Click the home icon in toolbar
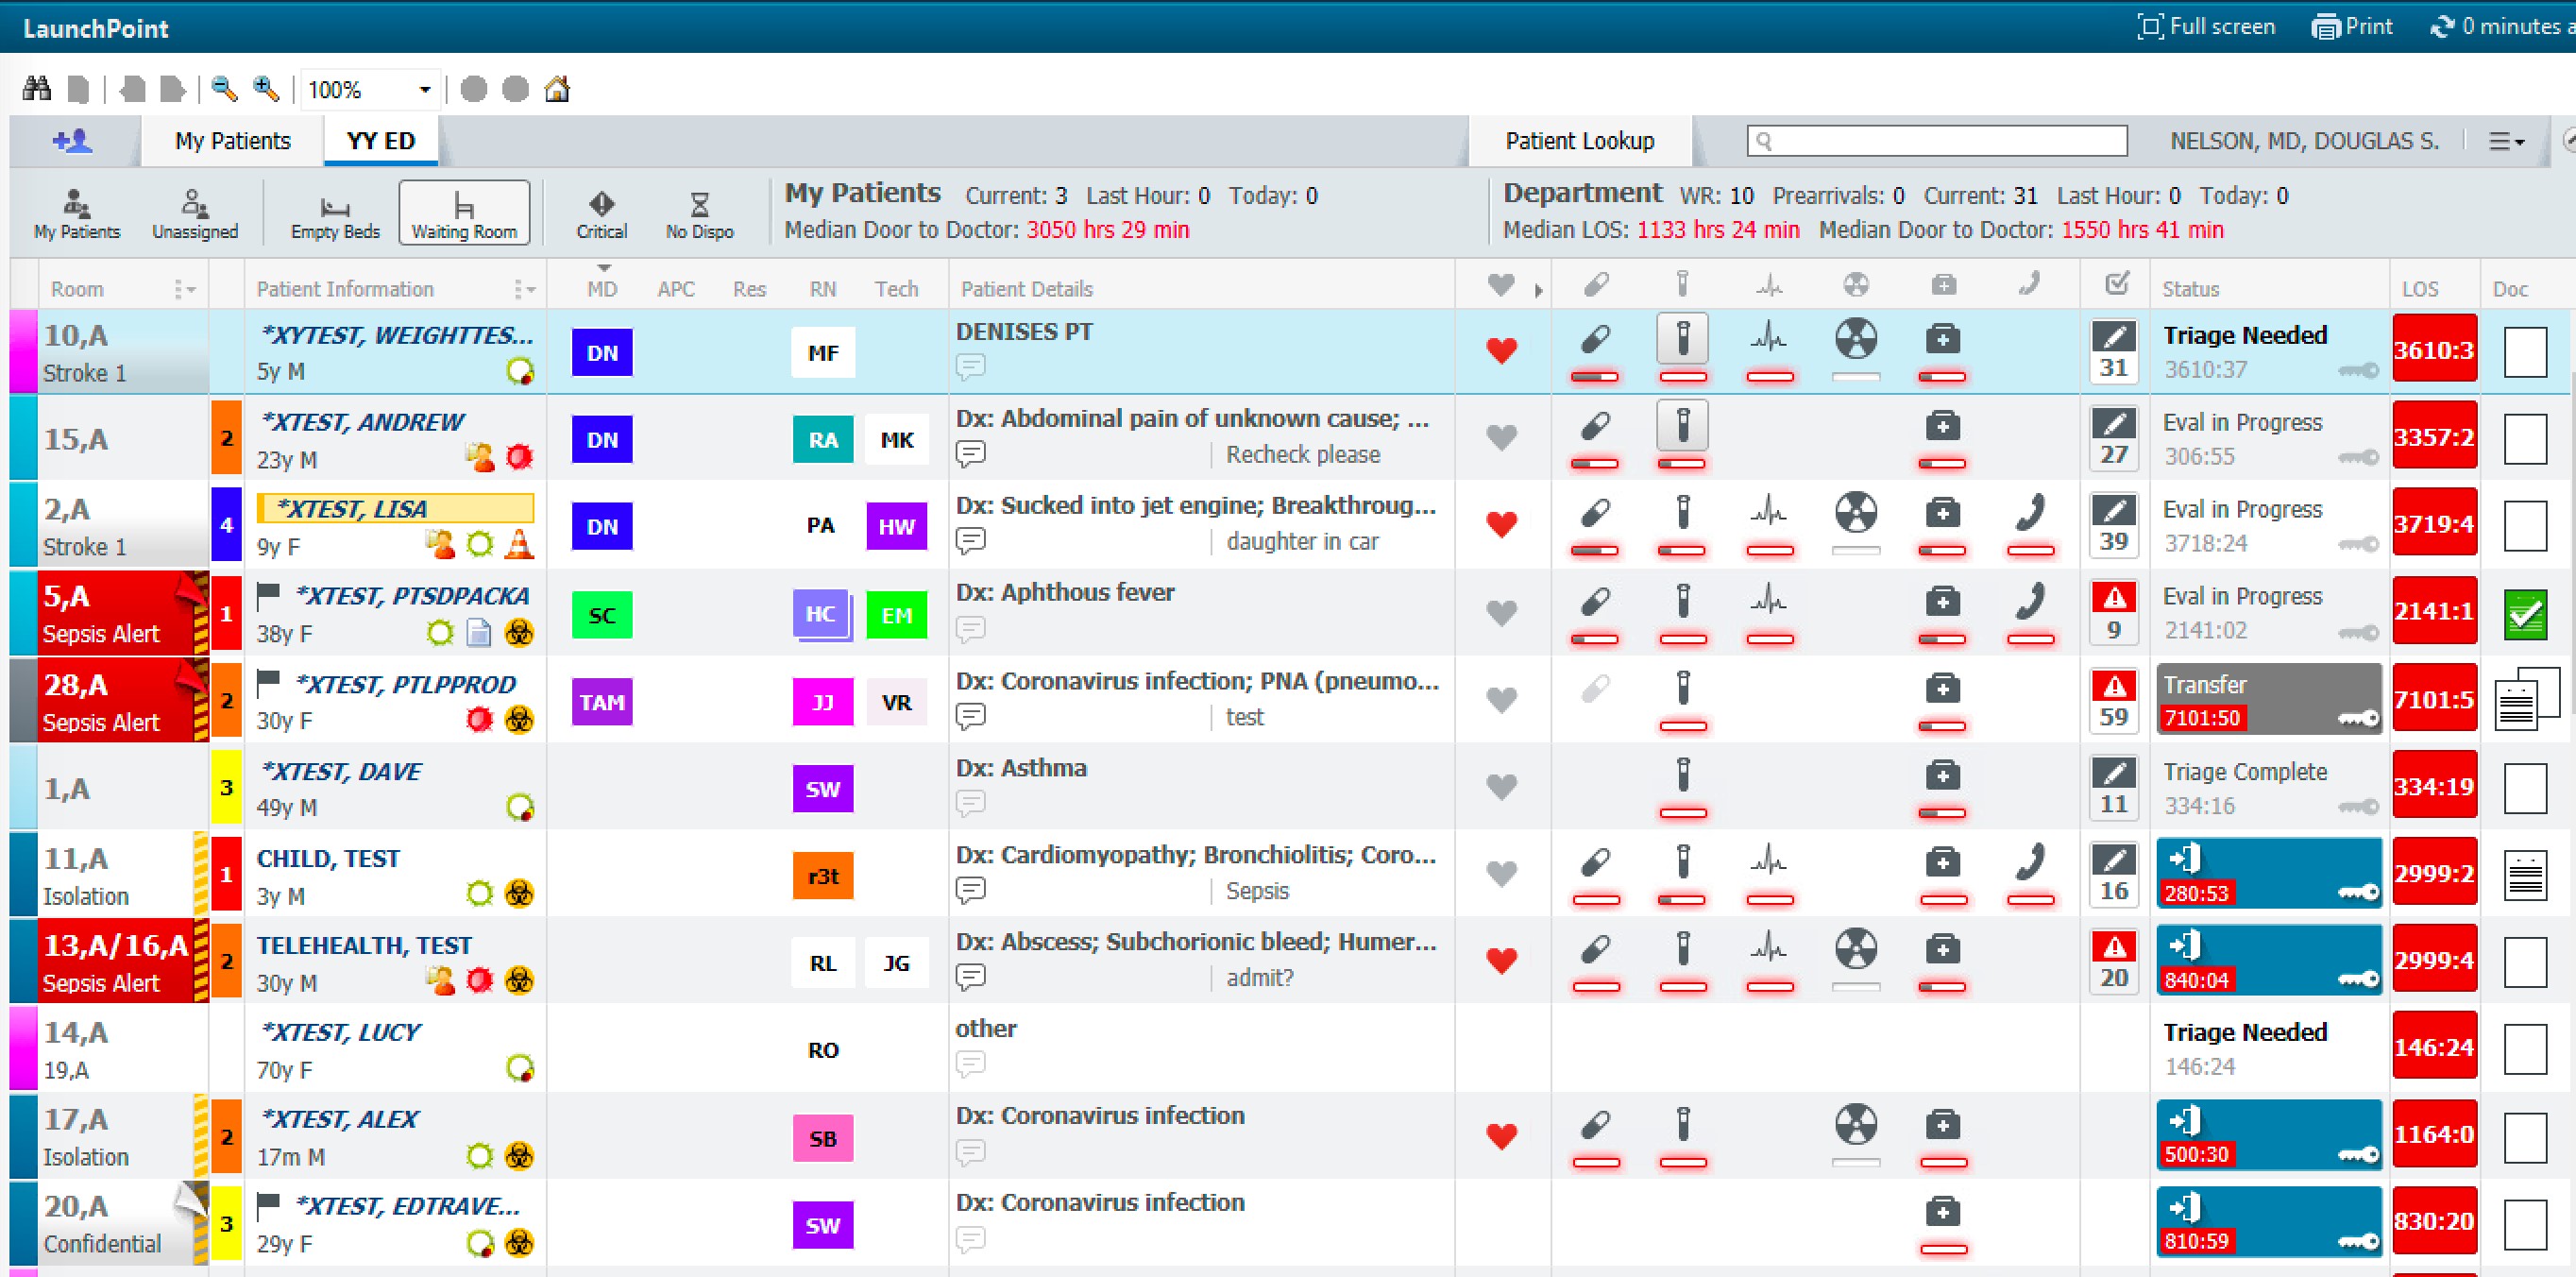The height and width of the screenshot is (1277, 2576). pos(557,89)
